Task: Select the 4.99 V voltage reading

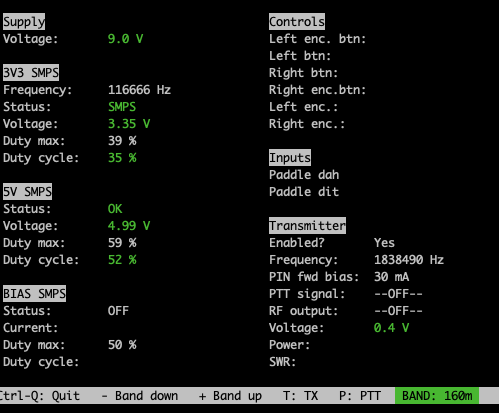Action: [129, 226]
